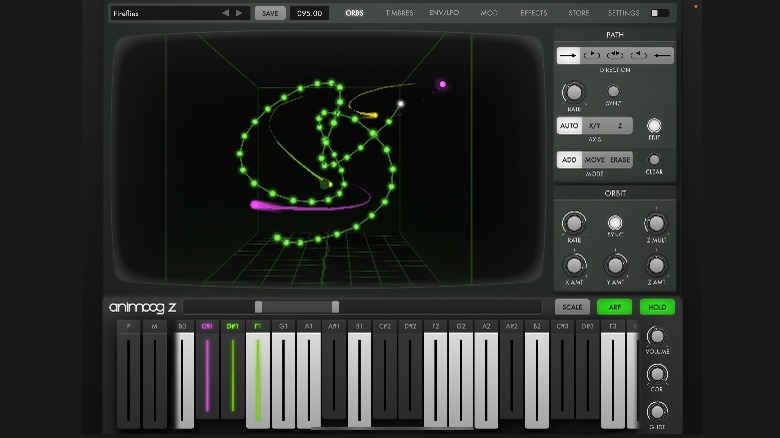Toggle Path SYNC button
Screen dimensions: 780x438
613,91
